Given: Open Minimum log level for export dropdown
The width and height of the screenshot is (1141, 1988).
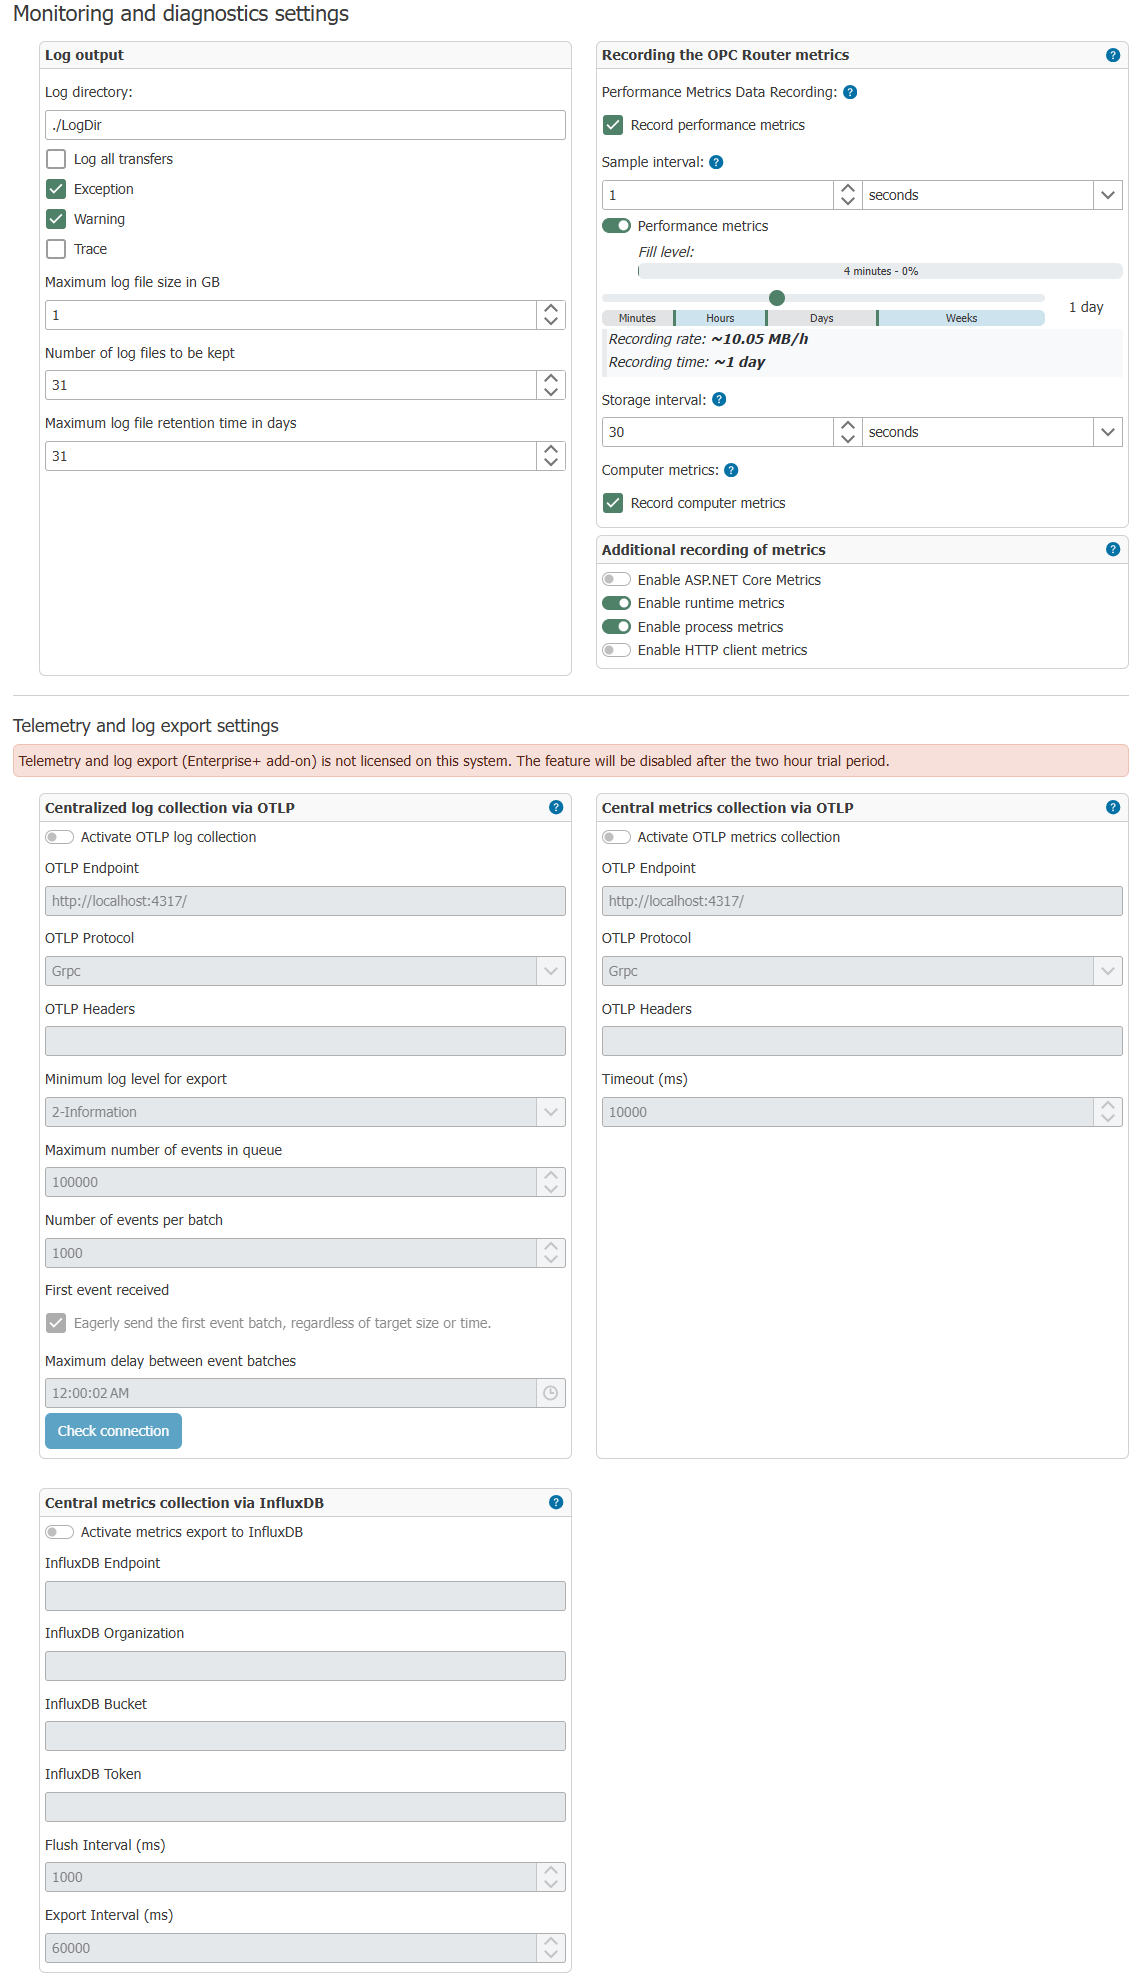Looking at the screenshot, I should pyautogui.click(x=550, y=1112).
